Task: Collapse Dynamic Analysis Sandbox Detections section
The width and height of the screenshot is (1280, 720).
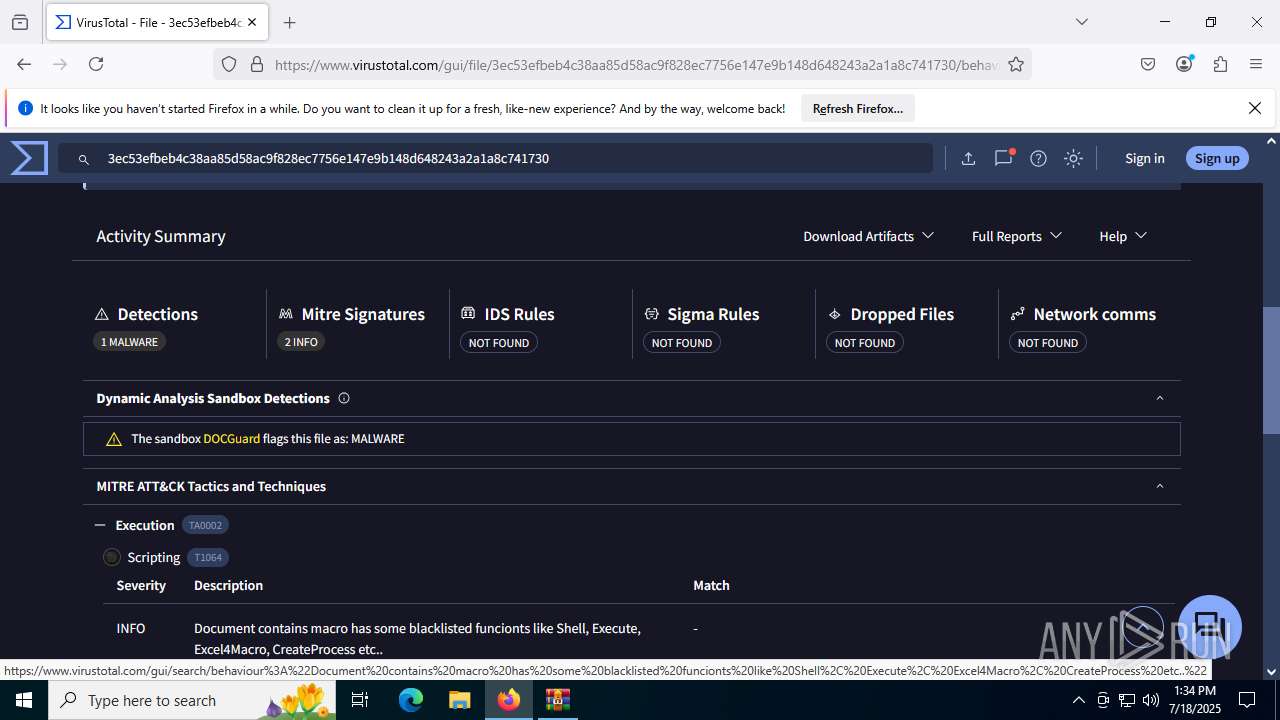Action: [1160, 398]
